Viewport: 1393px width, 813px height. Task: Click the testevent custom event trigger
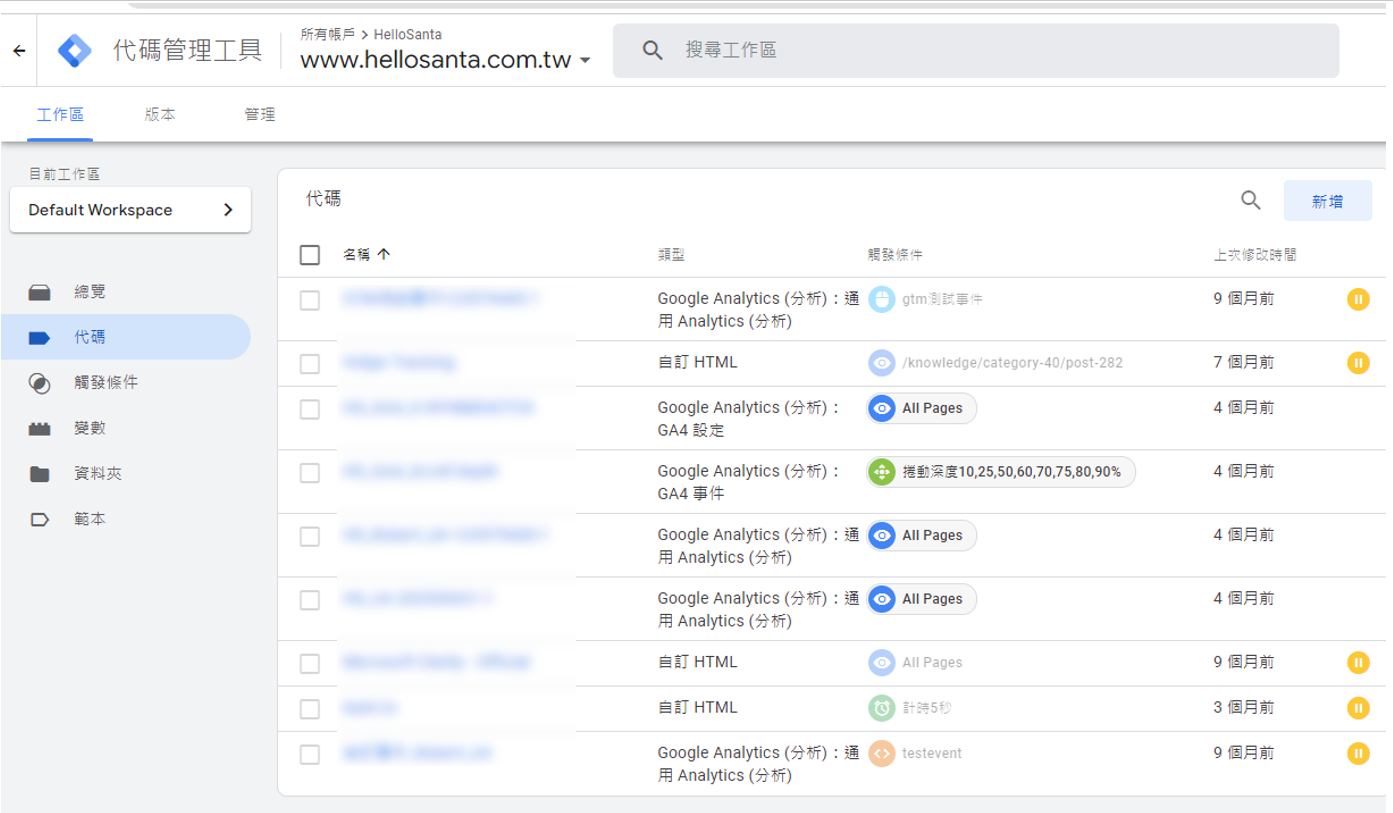(x=915, y=753)
